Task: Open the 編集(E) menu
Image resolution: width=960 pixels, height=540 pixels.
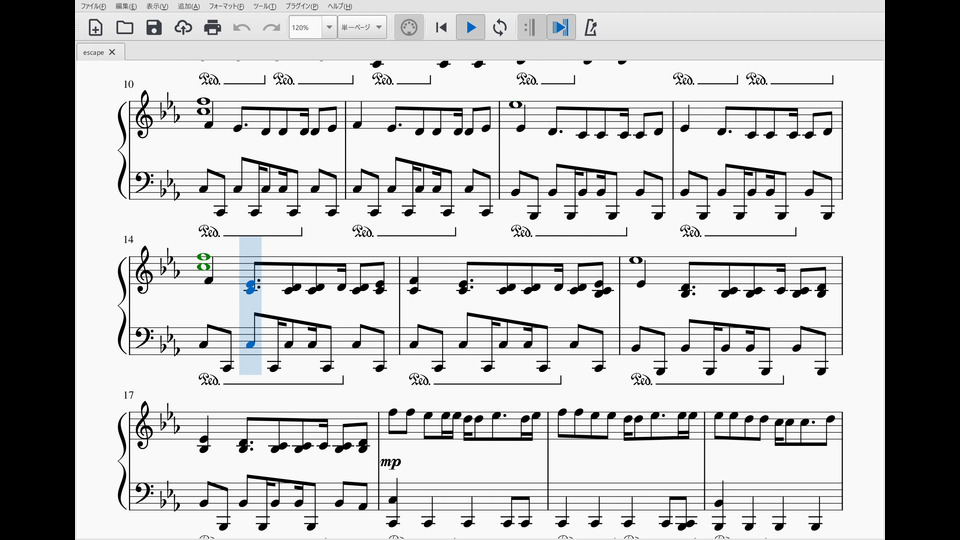Action: pos(126,6)
